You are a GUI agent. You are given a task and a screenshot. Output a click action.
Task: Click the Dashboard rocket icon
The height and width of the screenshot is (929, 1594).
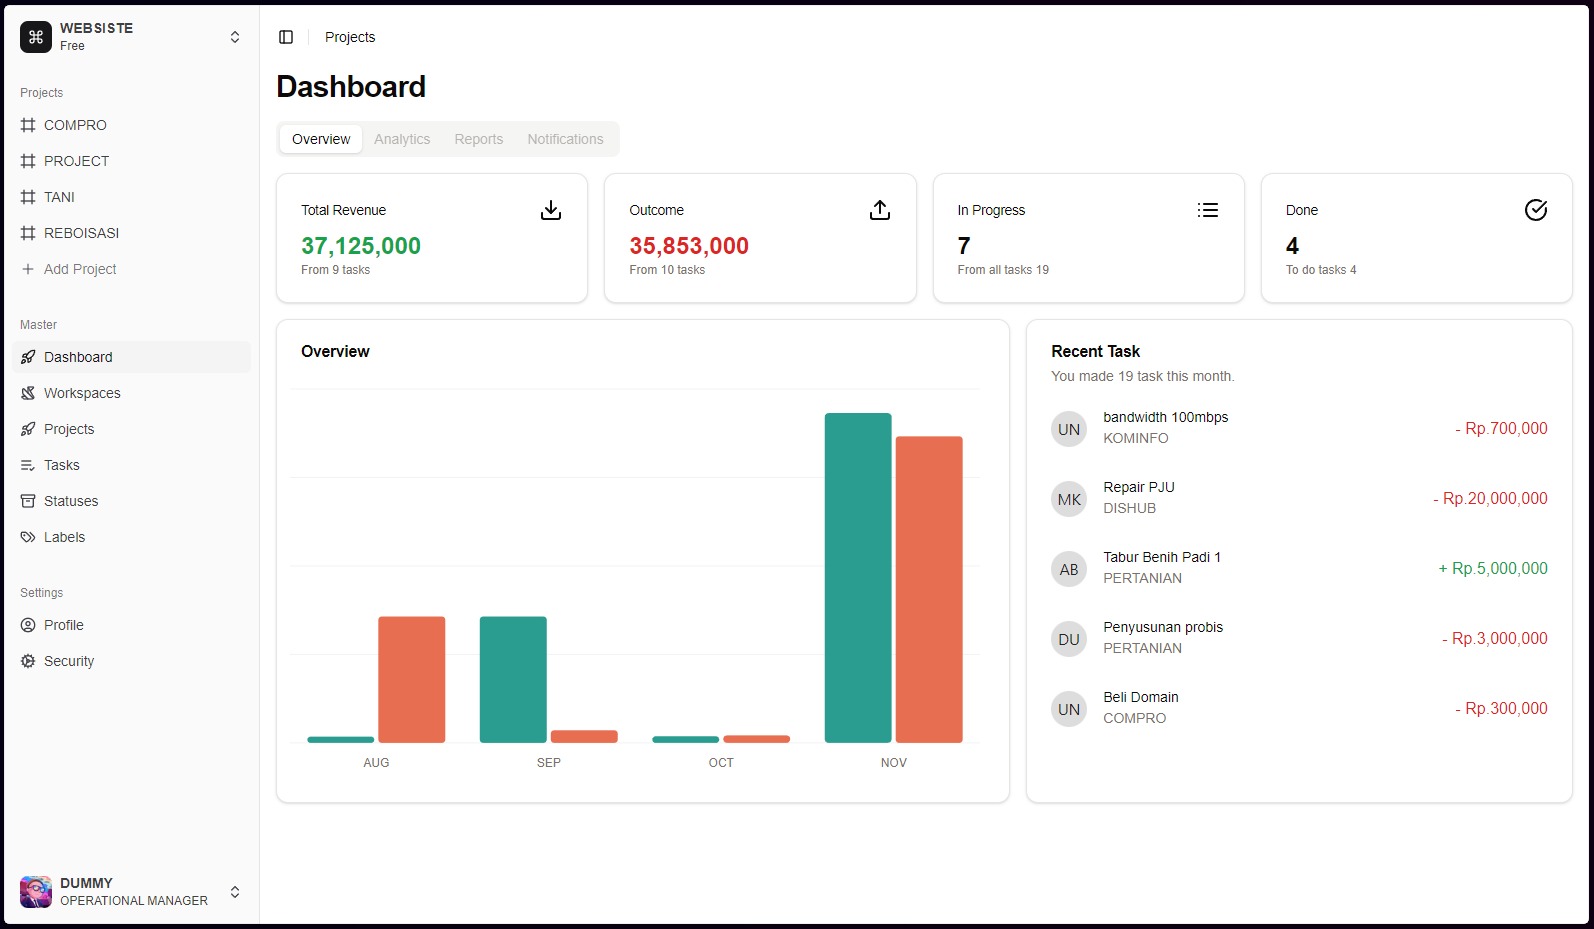coord(28,357)
